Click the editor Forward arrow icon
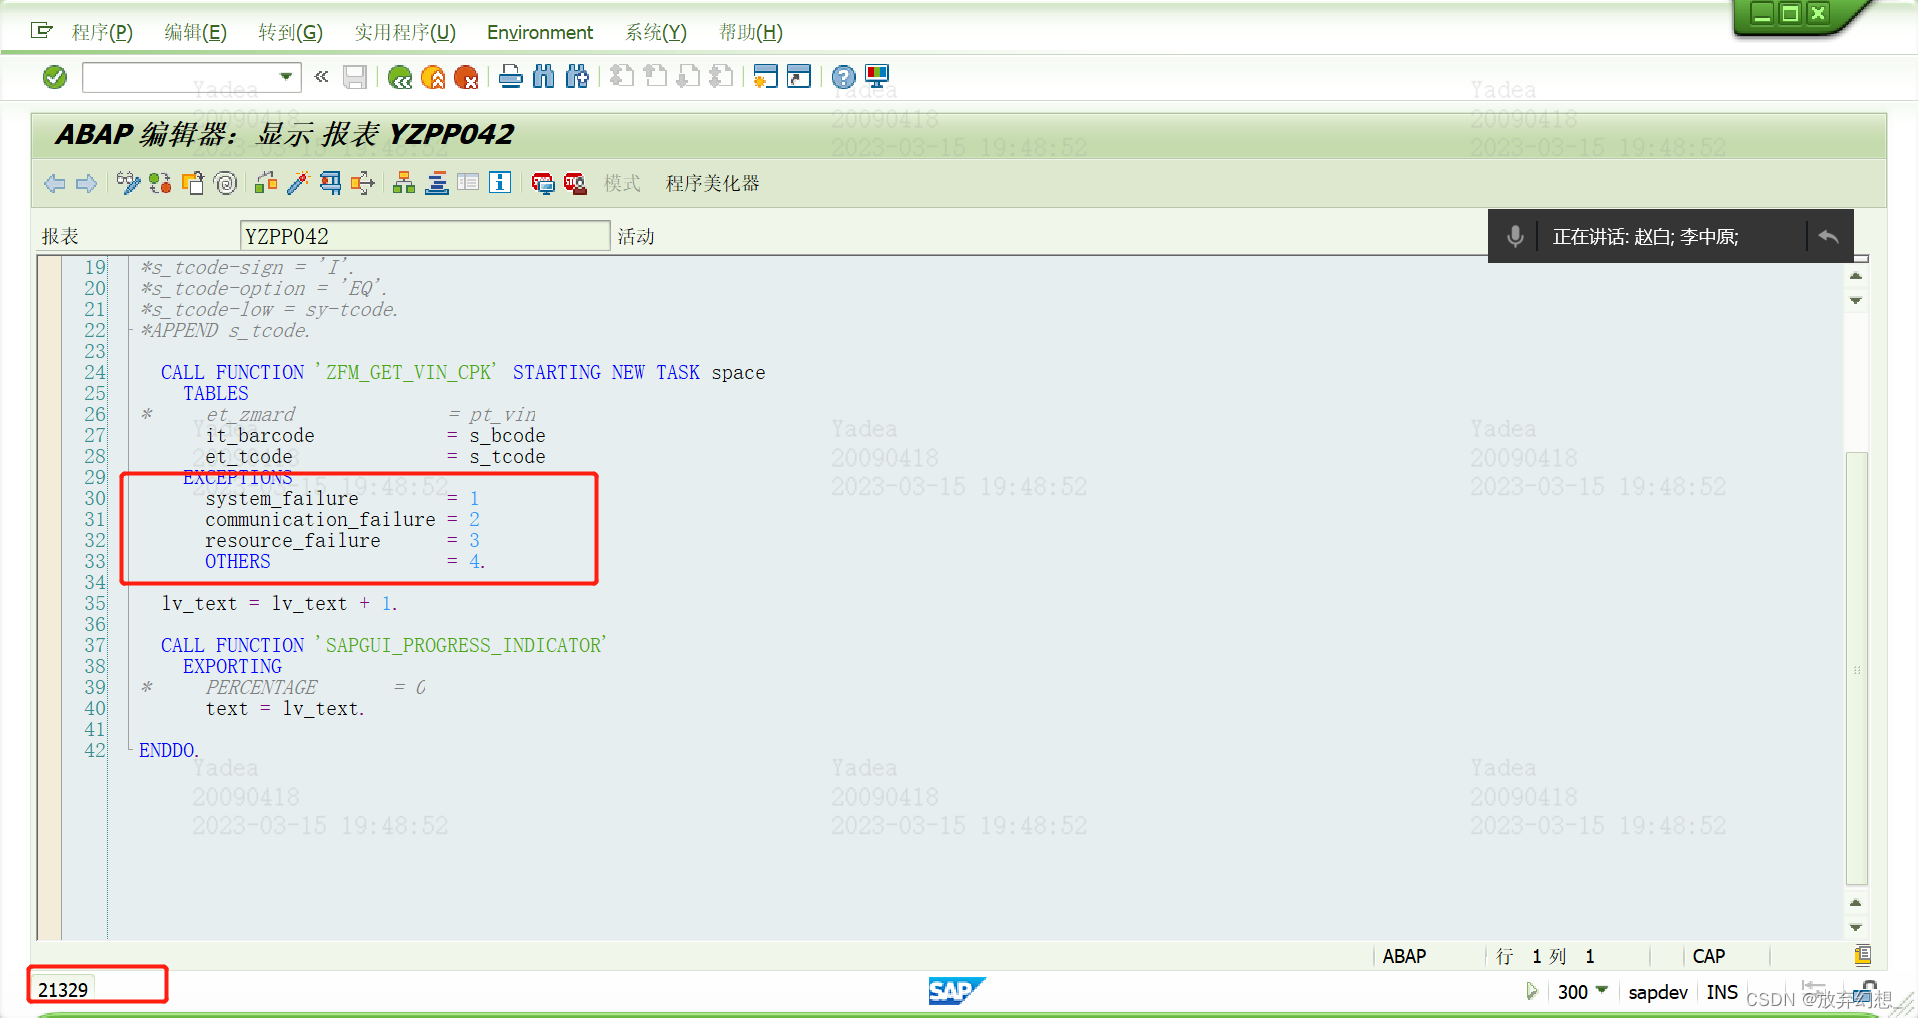This screenshot has width=1918, height=1018. click(x=87, y=183)
